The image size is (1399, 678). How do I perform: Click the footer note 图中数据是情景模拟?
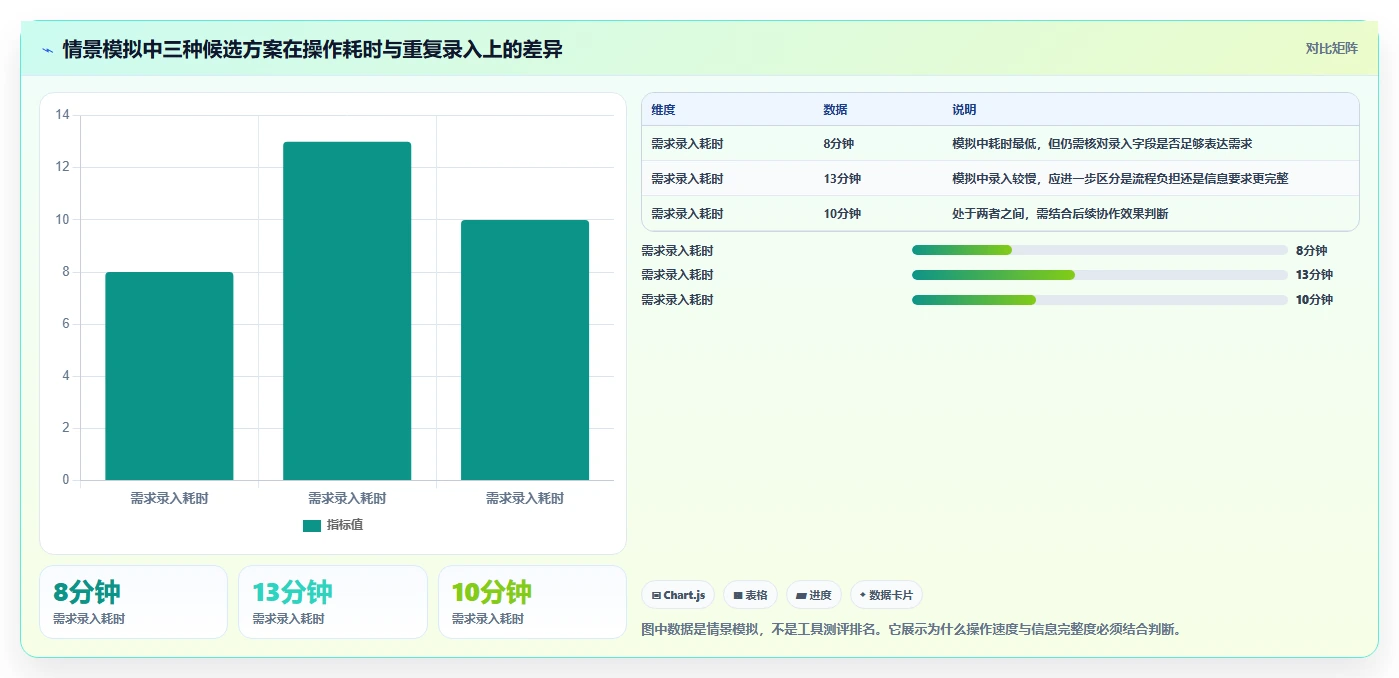pyautogui.click(x=911, y=629)
